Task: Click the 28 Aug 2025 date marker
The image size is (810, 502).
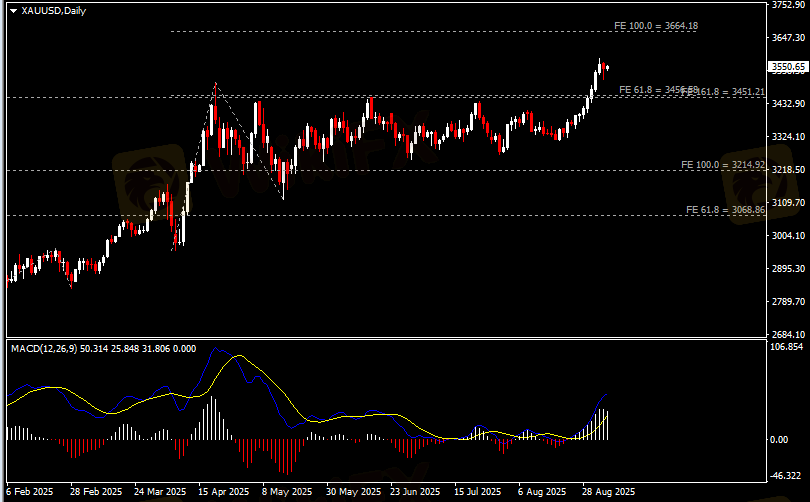Action: click(607, 492)
